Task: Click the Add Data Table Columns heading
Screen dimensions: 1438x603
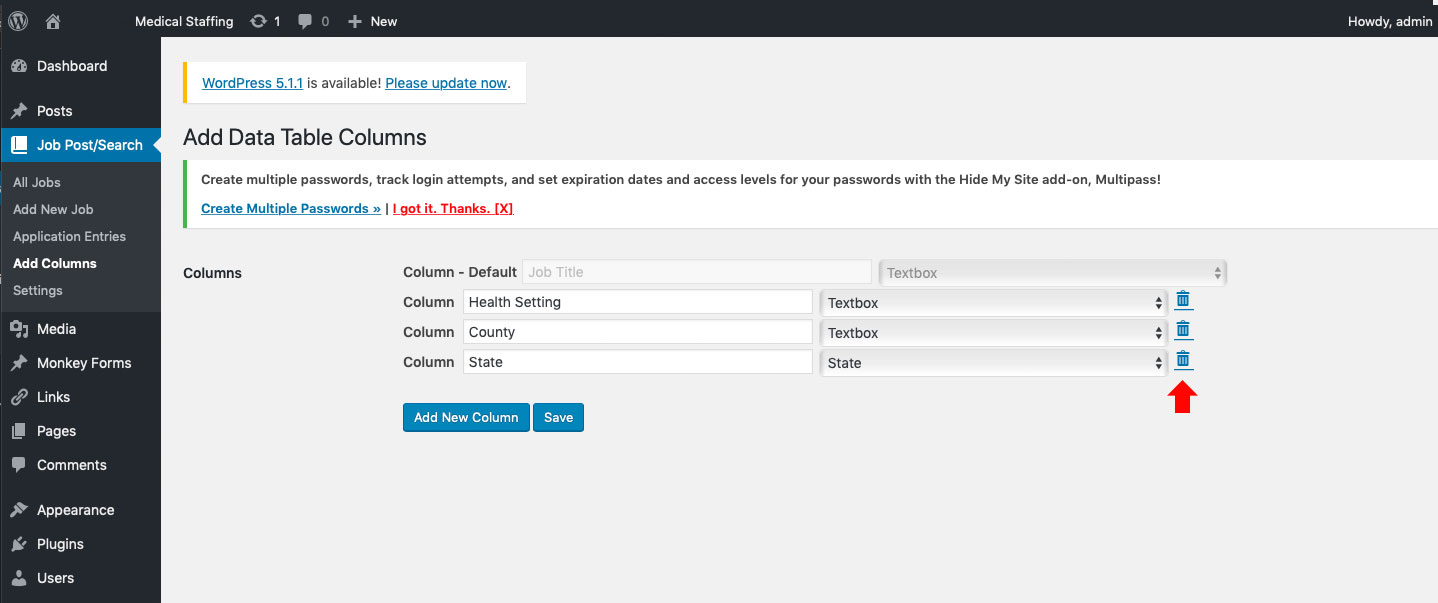Action: 305,138
